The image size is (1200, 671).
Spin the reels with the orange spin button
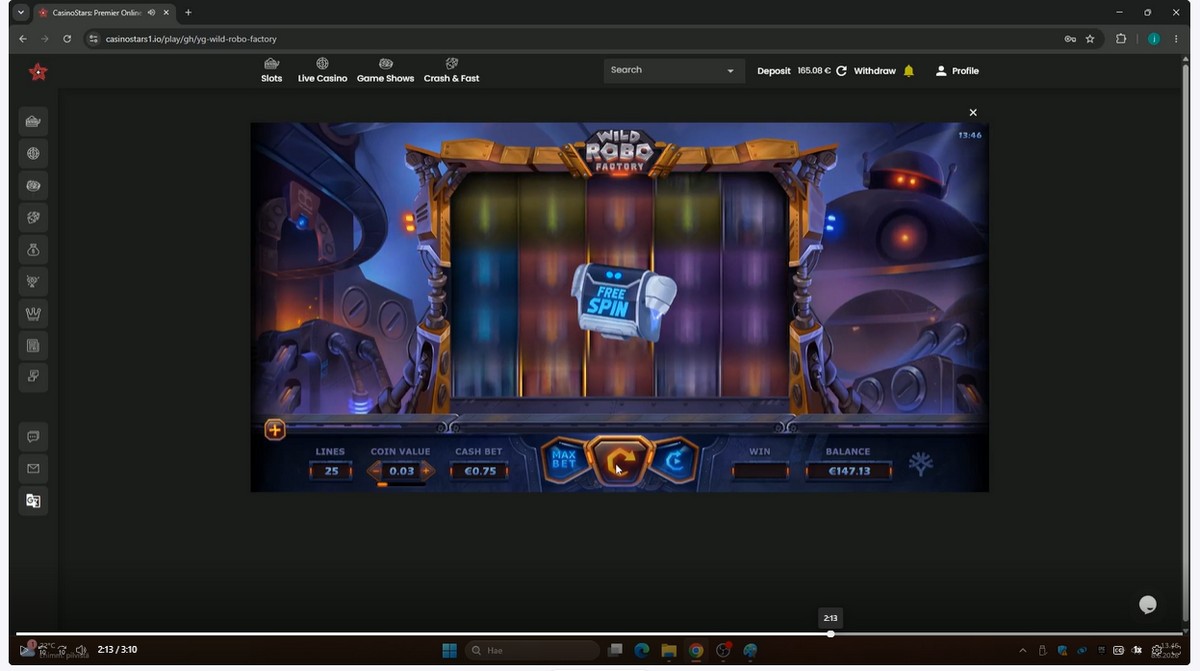(x=619, y=461)
